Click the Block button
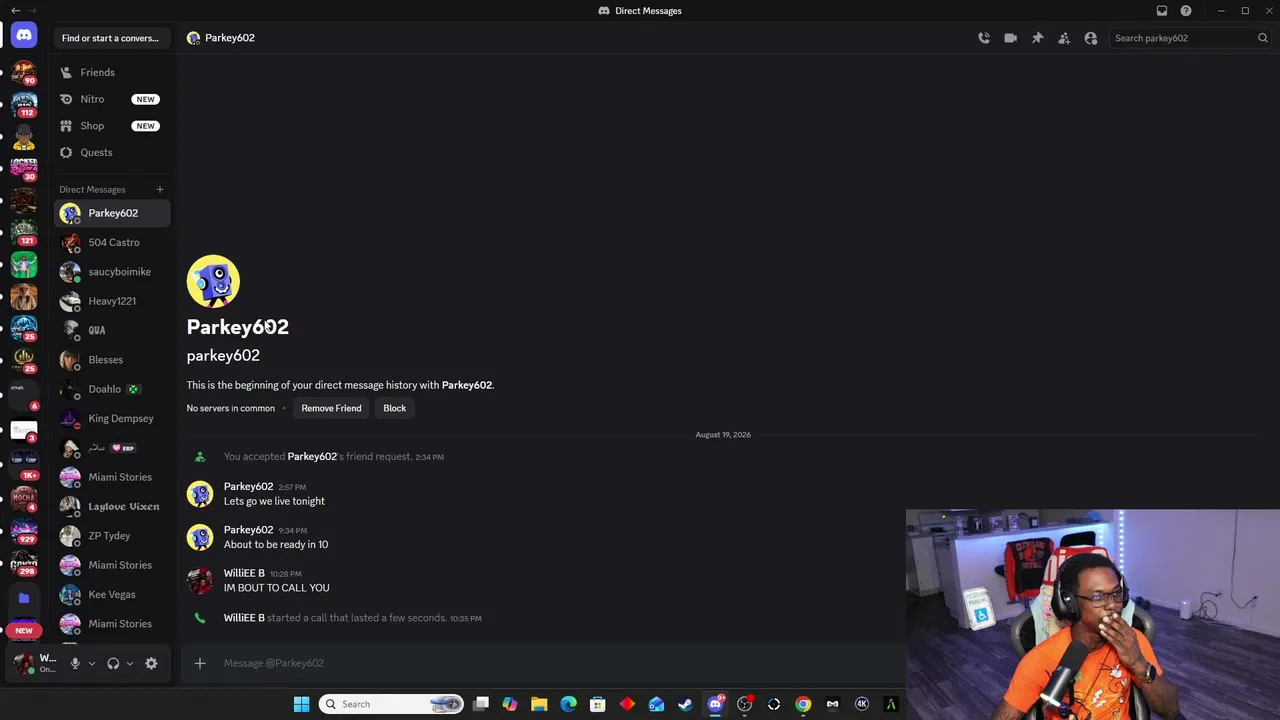Screen dimensions: 1280x720 [394, 408]
